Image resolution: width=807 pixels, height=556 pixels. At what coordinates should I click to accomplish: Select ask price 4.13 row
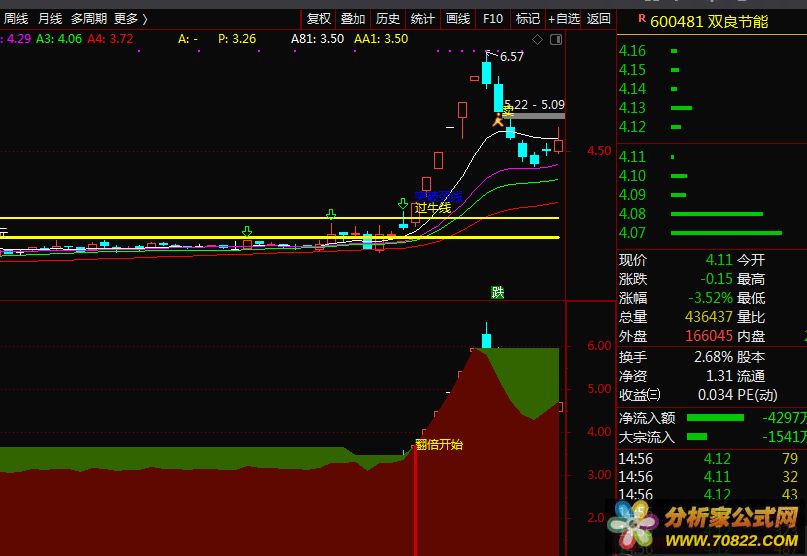tap(712, 108)
